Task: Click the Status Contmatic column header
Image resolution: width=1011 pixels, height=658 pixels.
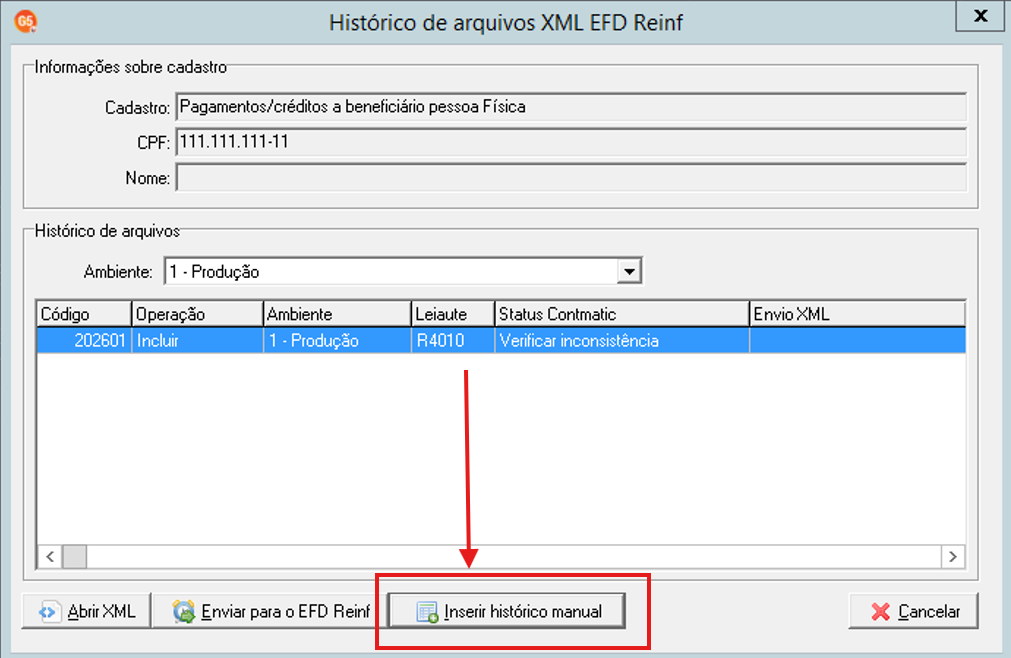Action: pyautogui.click(x=622, y=314)
